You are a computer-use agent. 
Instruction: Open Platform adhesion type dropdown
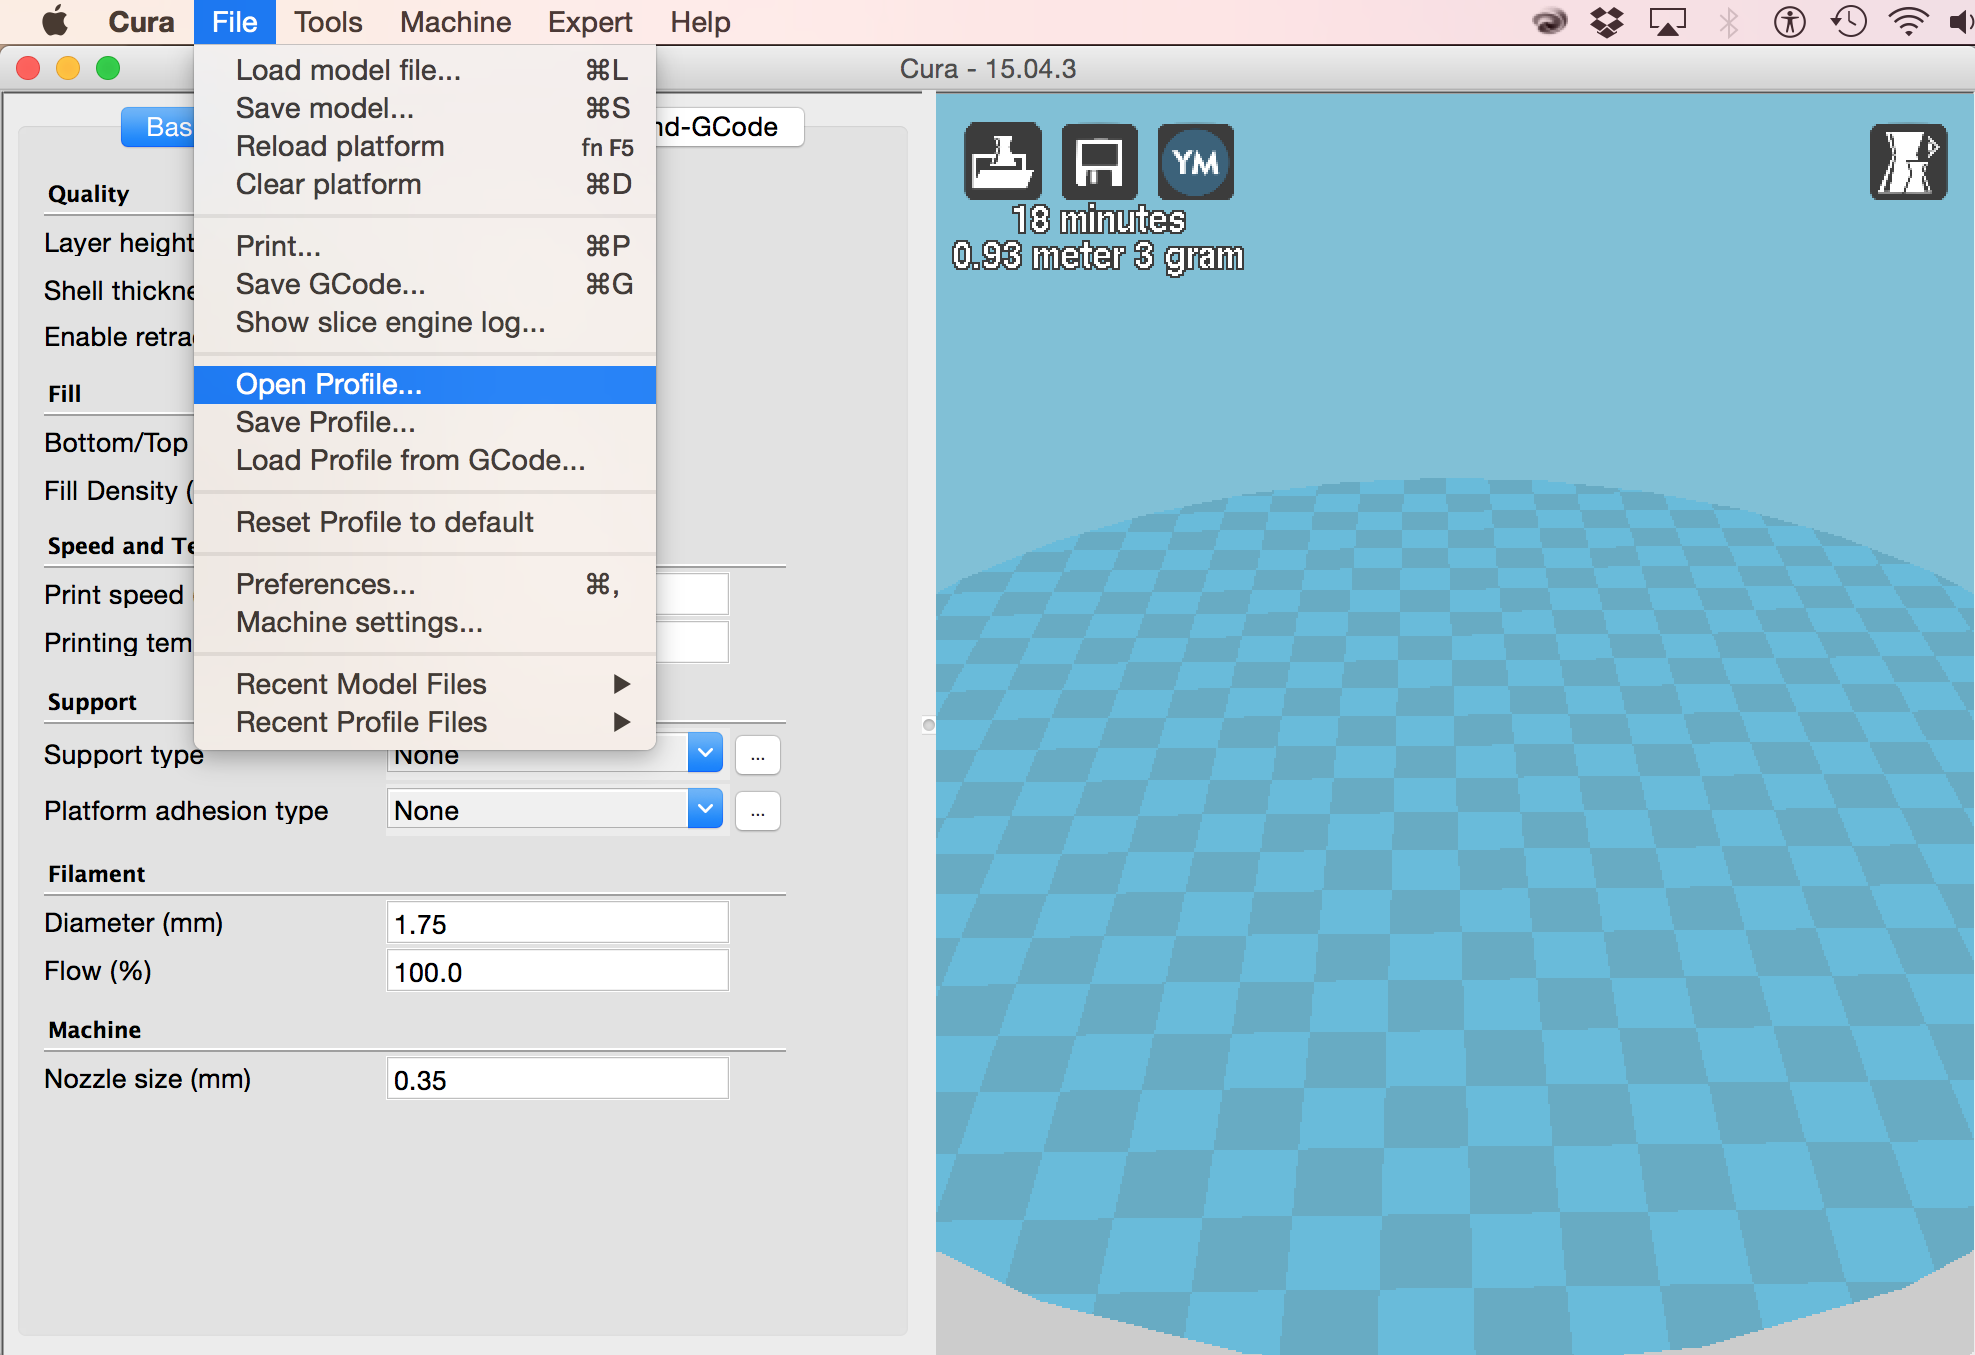click(x=705, y=810)
